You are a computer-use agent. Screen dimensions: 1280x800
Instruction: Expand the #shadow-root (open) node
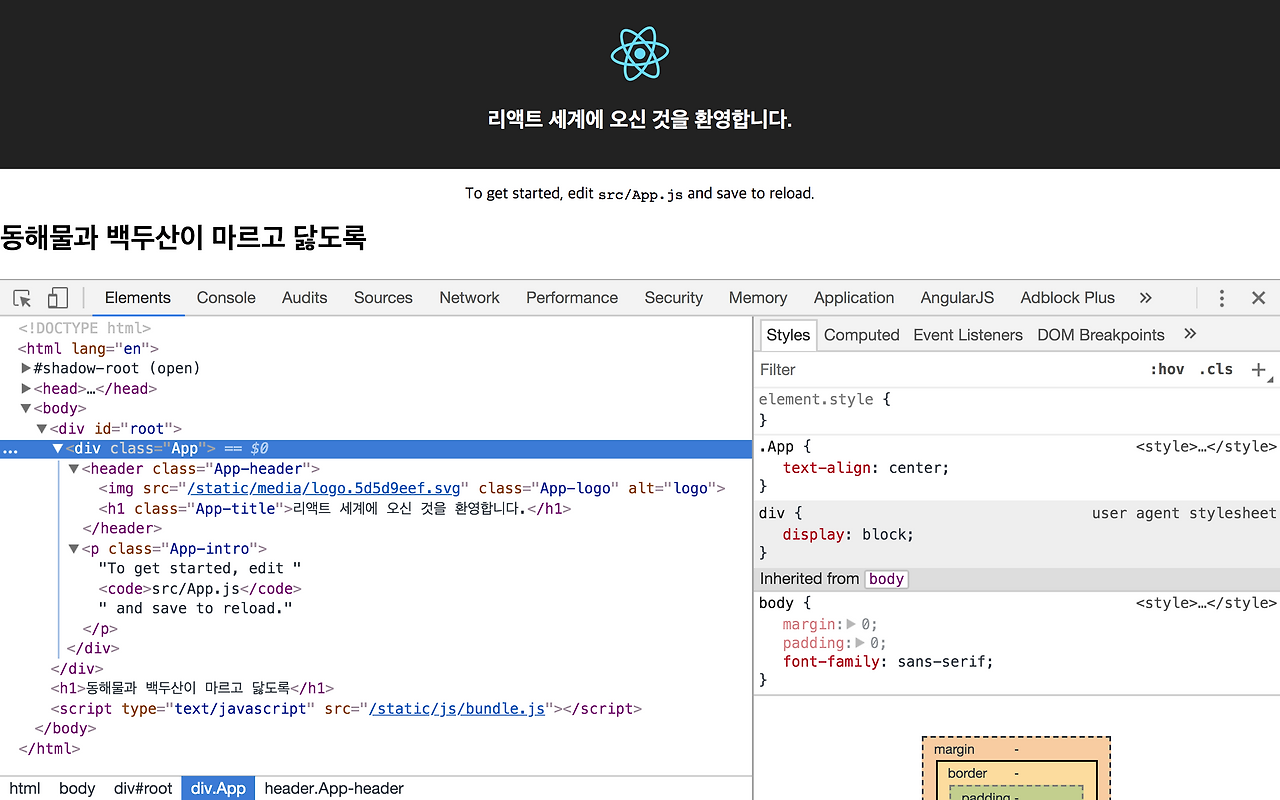pyautogui.click(x=26, y=368)
